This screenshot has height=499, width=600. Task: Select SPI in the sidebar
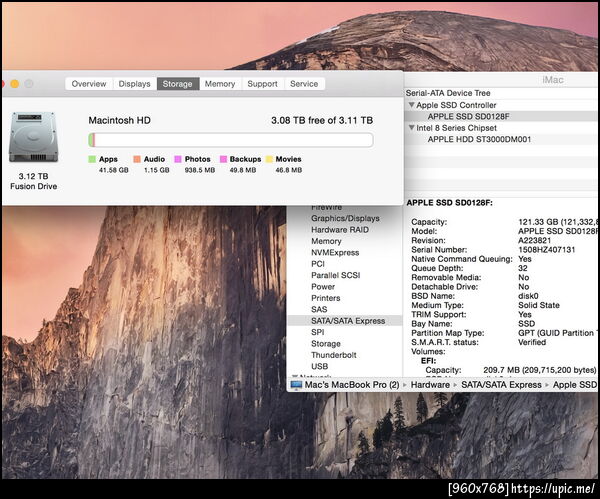tap(318, 332)
